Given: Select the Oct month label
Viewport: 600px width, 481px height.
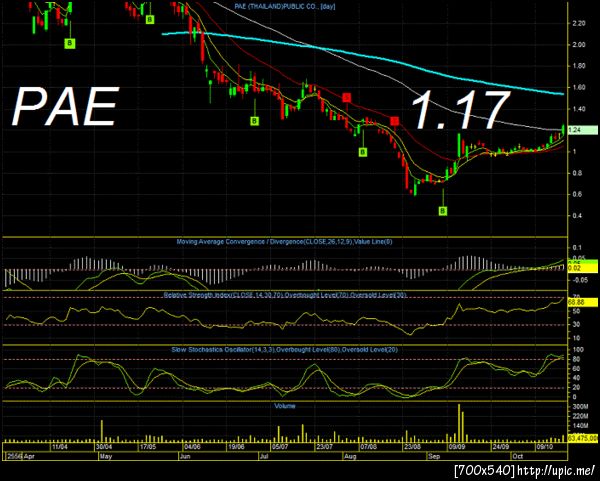Looking at the screenshot, I should [x=517, y=456].
